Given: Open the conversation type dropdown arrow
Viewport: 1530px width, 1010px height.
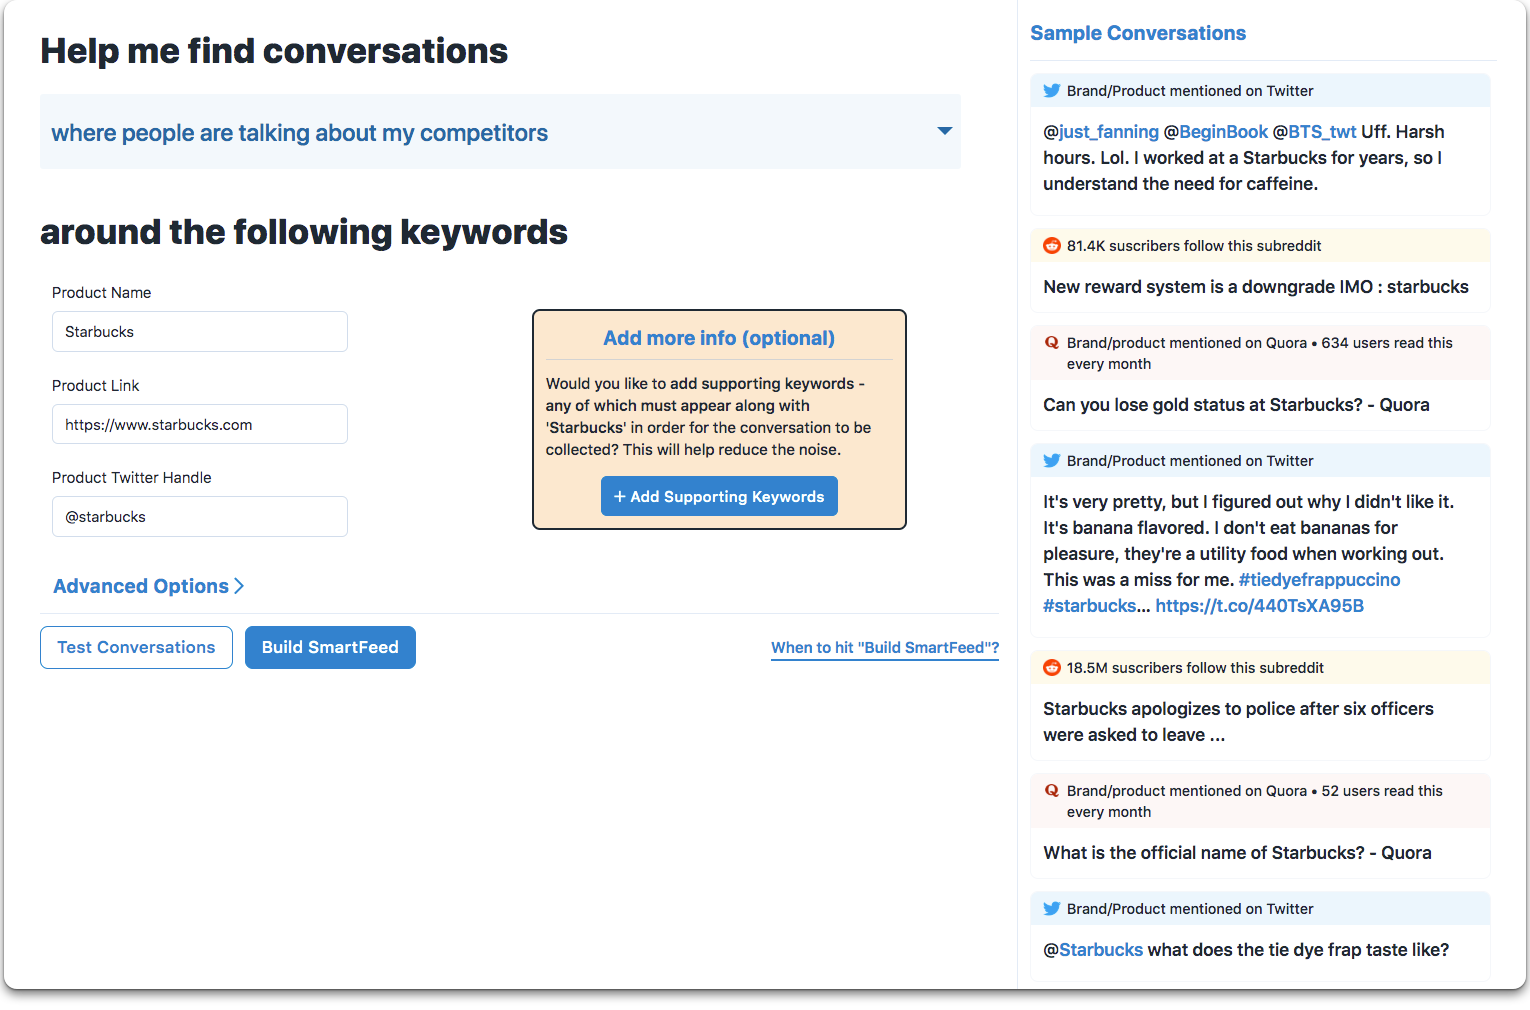Looking at the screenshot, I should click(944, 131).
